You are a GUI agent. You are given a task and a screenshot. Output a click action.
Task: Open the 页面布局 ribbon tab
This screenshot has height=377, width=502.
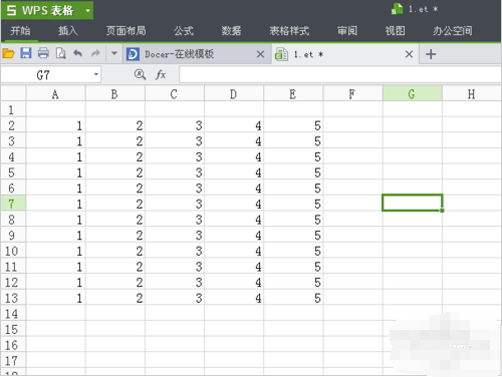pyautogui.click(x=126, y=31)
